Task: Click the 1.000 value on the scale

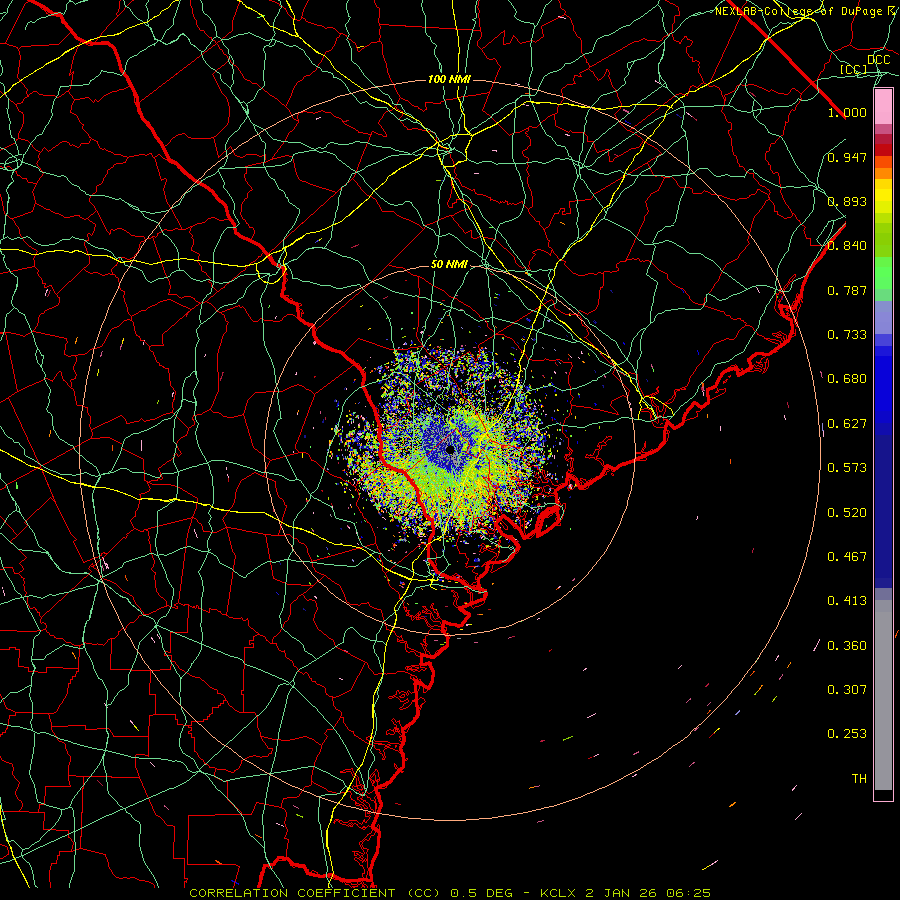Action: coord(847,112)
